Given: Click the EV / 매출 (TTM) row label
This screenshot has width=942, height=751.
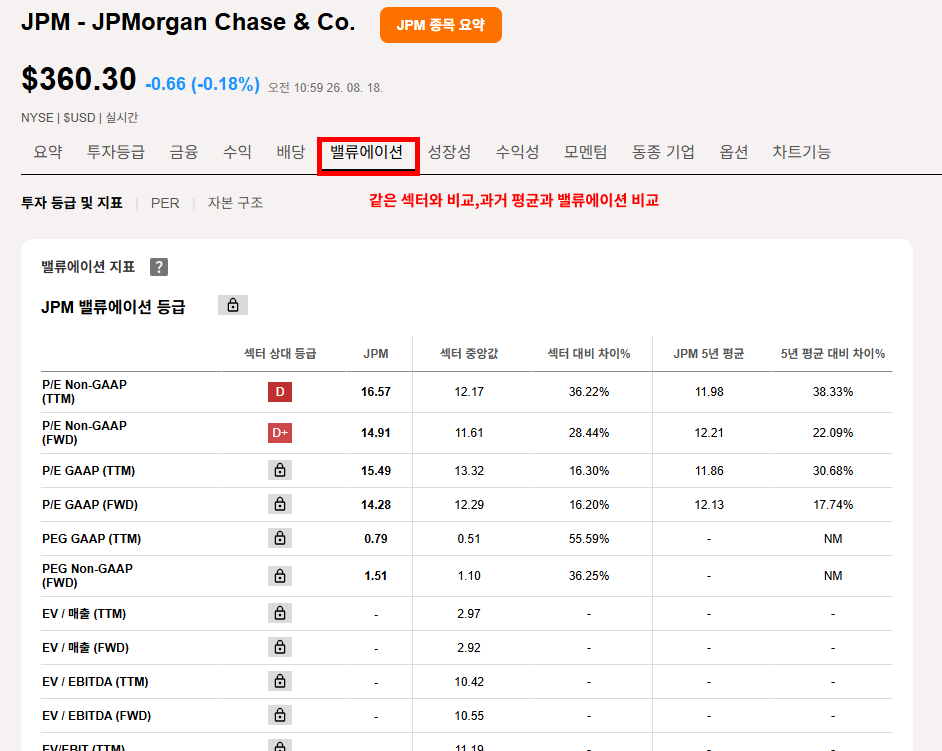Looking at the screenshot, I should tap(84, 613).
